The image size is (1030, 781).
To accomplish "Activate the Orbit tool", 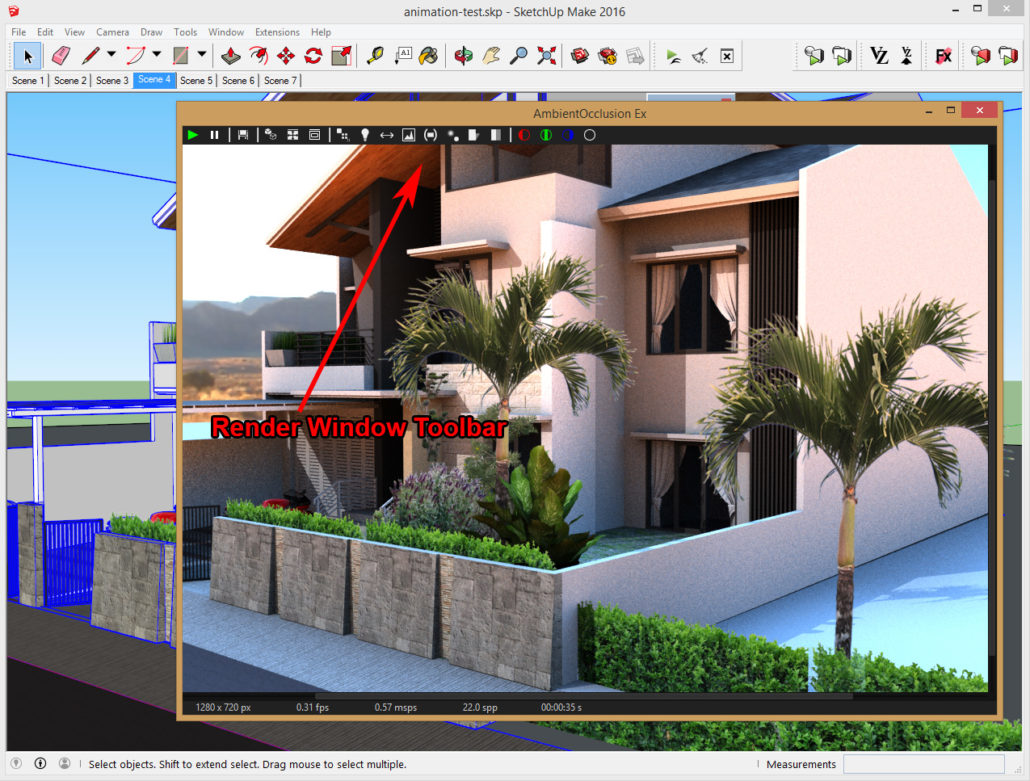I will (463, 55).
